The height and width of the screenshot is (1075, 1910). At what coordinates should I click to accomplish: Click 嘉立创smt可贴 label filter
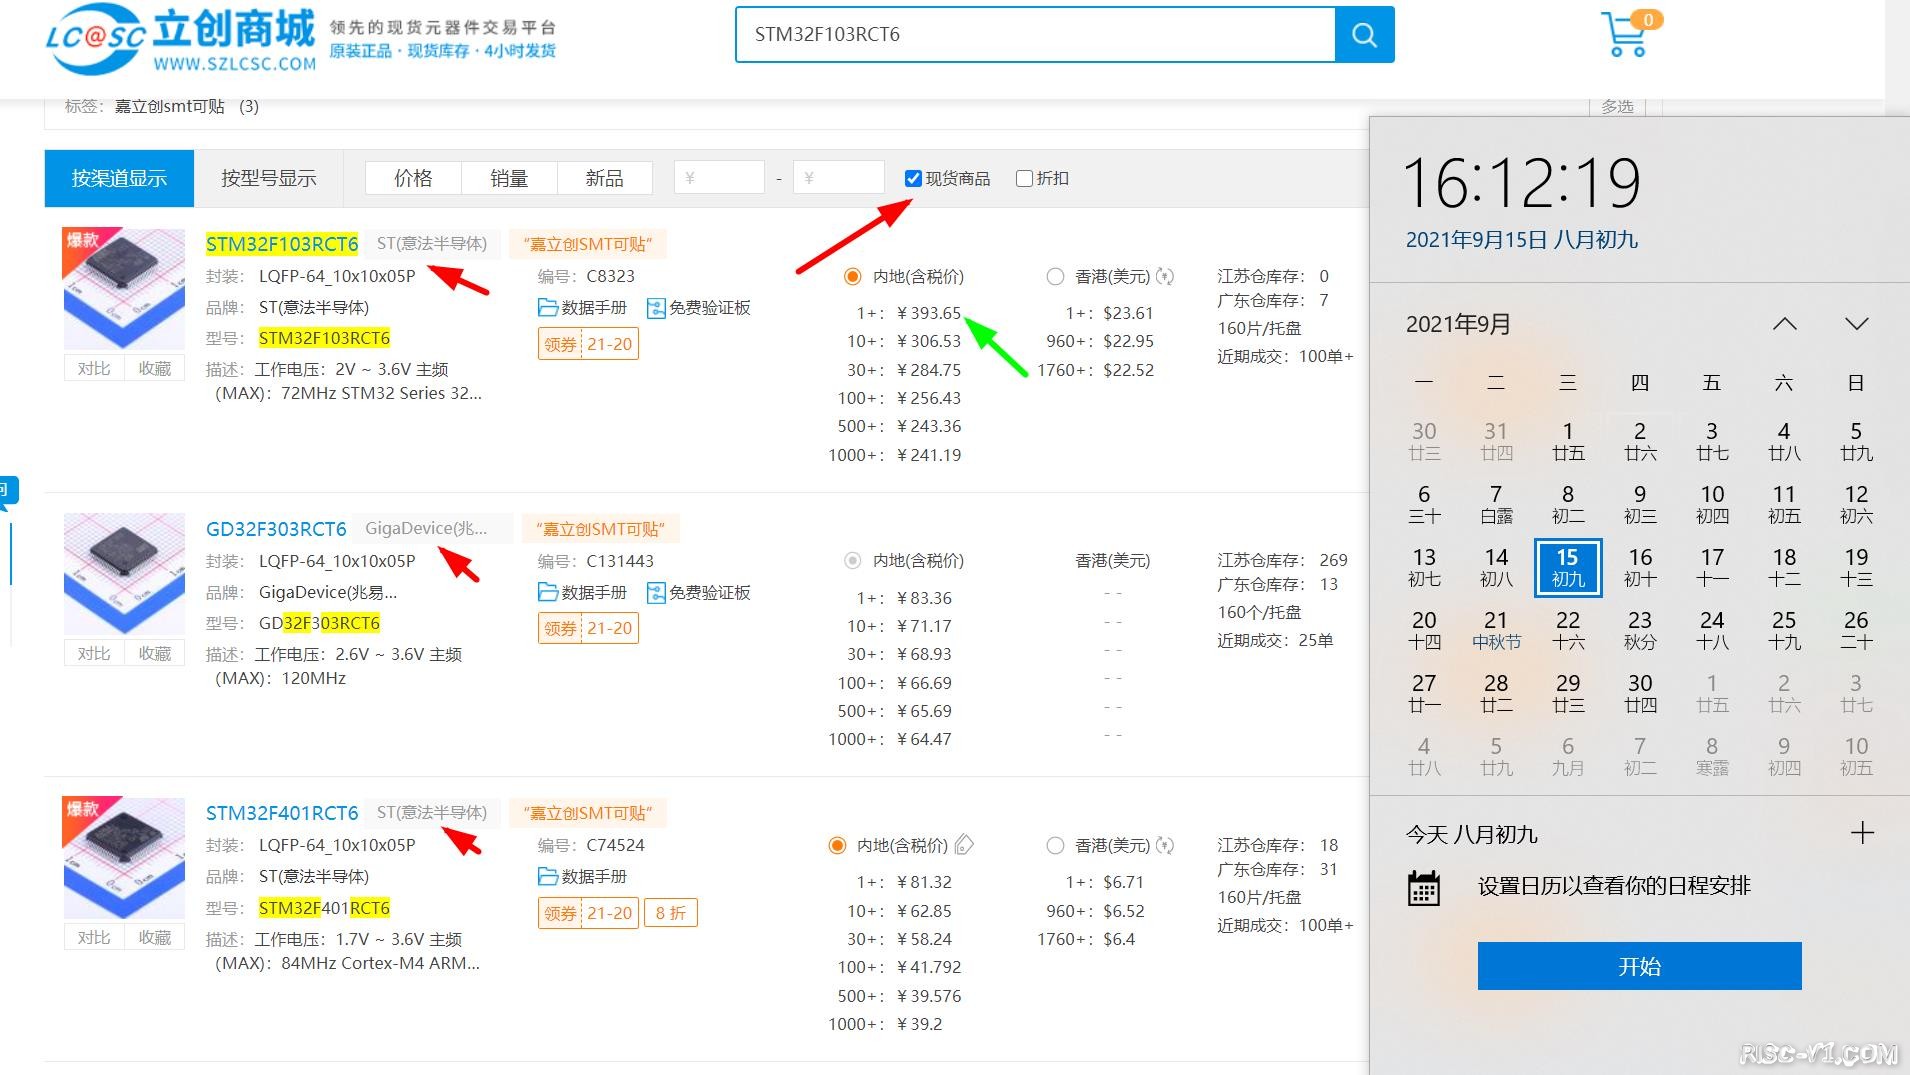pyautogui.click(x=169, y=106)
